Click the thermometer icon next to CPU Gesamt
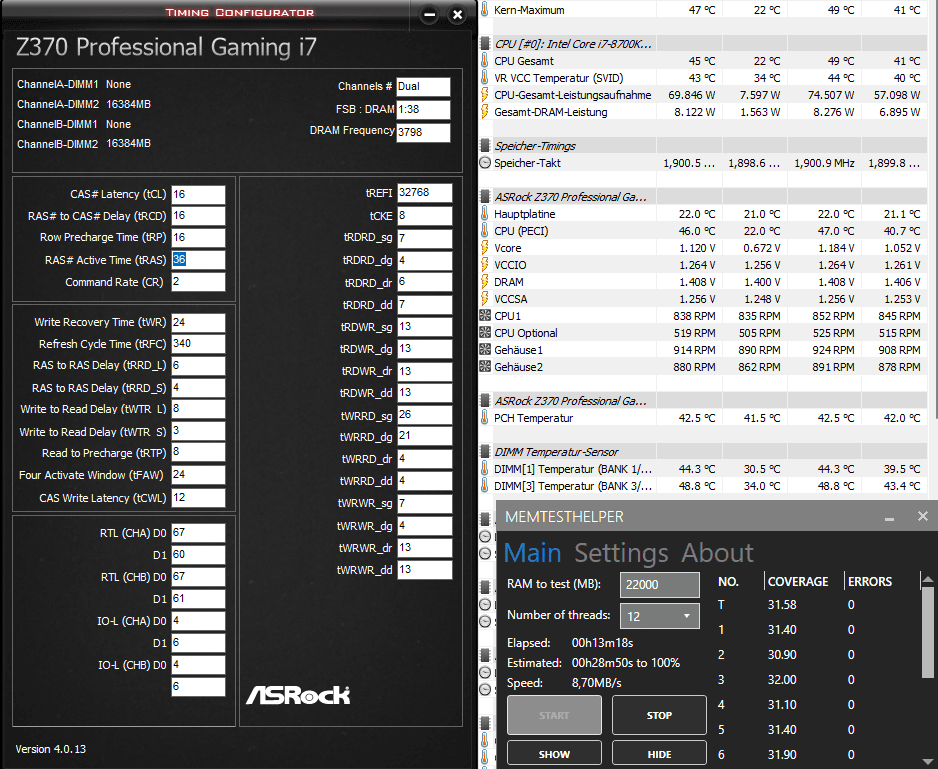 (485, 60)
